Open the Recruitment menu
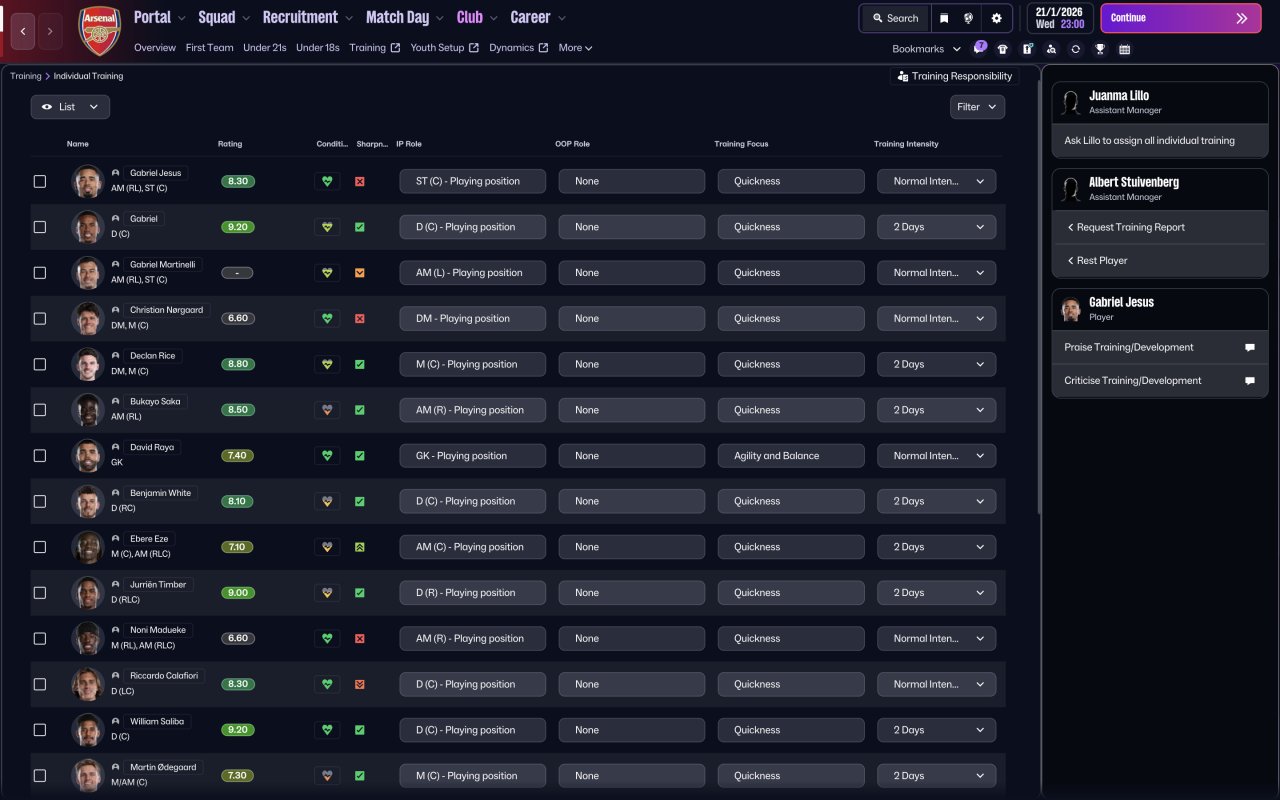 click(x=308, y=17)
